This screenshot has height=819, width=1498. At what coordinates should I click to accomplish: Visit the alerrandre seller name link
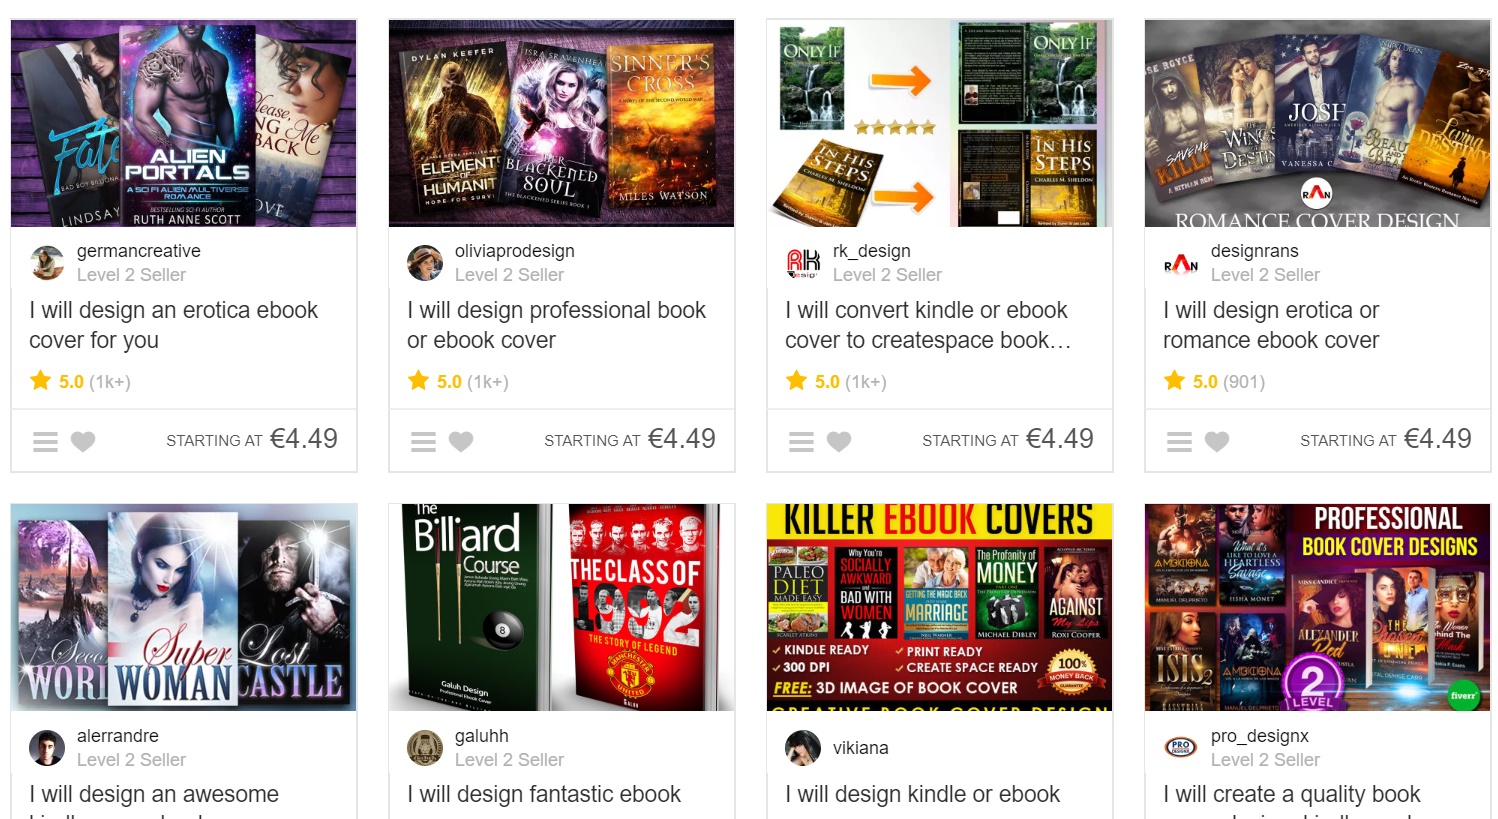tap(118, 736)
